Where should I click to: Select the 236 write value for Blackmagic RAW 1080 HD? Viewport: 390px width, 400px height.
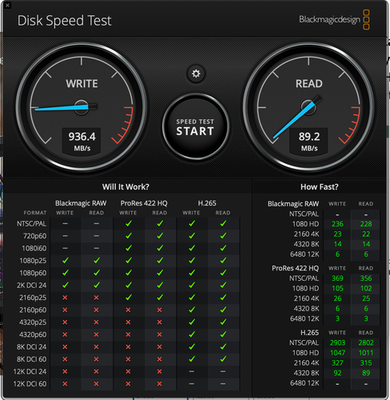(x=337, y=224)
